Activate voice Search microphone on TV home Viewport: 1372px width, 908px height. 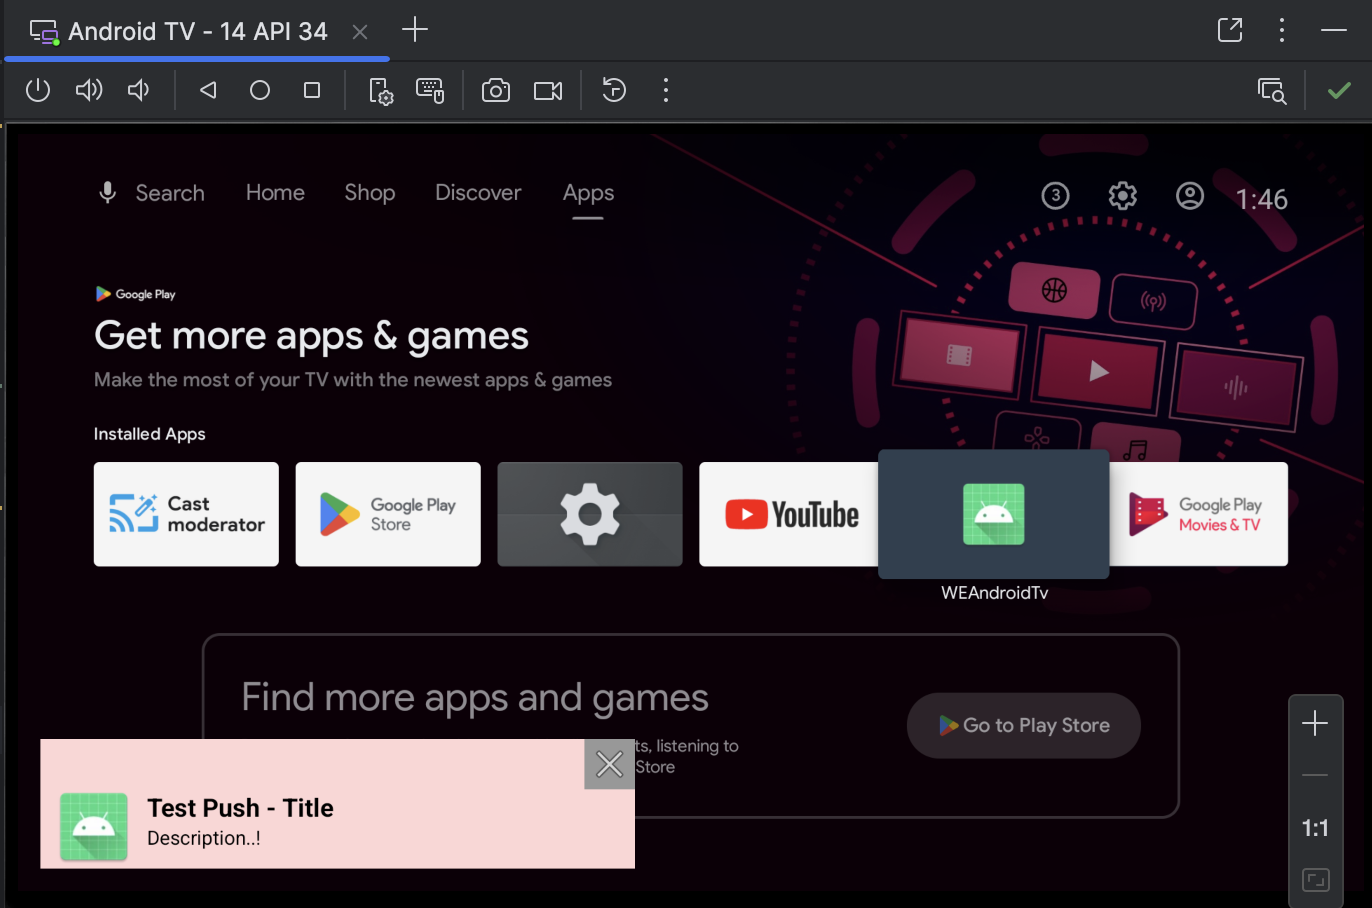click(108, 192)
